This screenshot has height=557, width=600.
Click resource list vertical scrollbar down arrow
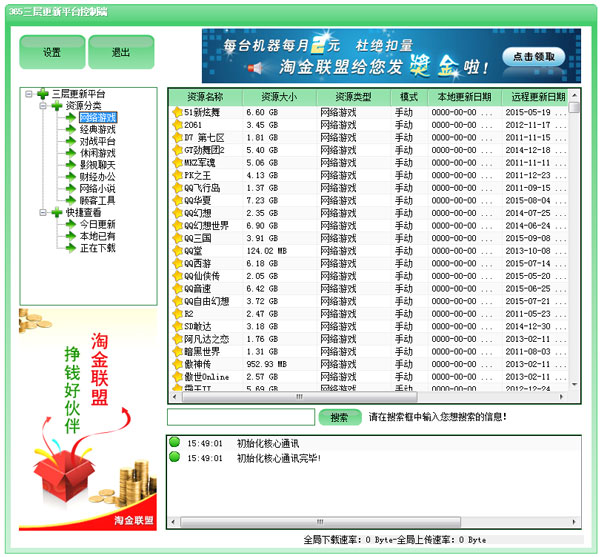coord(574,384)
